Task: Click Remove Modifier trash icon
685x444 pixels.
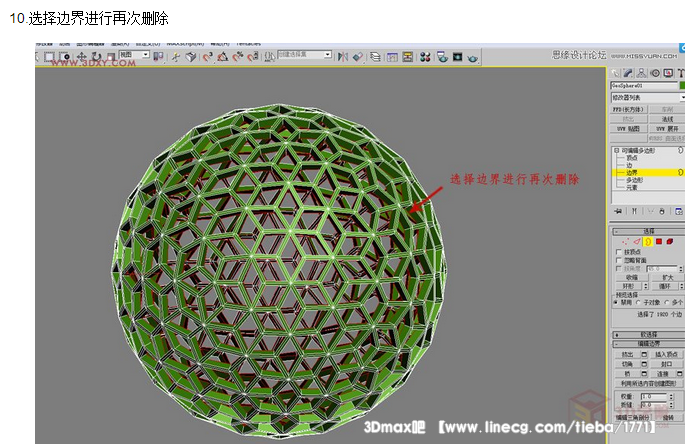Action: (661, 212)
